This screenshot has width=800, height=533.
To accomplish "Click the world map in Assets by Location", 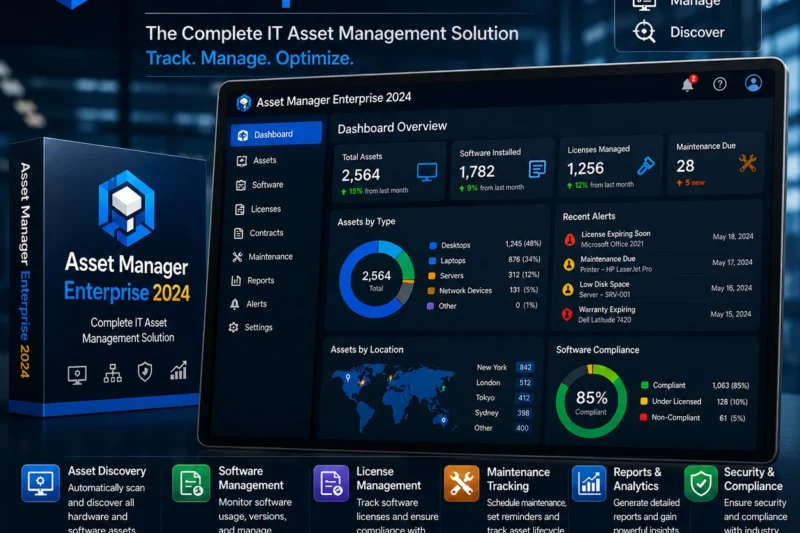I will (x=393, y=396).
